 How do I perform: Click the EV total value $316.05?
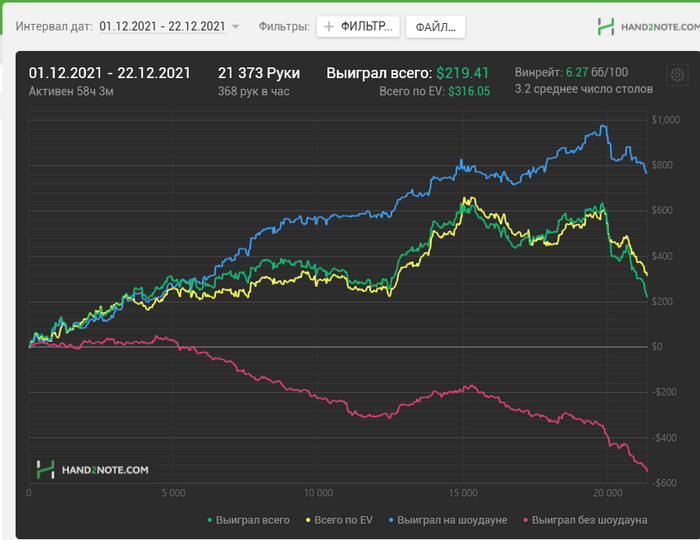469,91
